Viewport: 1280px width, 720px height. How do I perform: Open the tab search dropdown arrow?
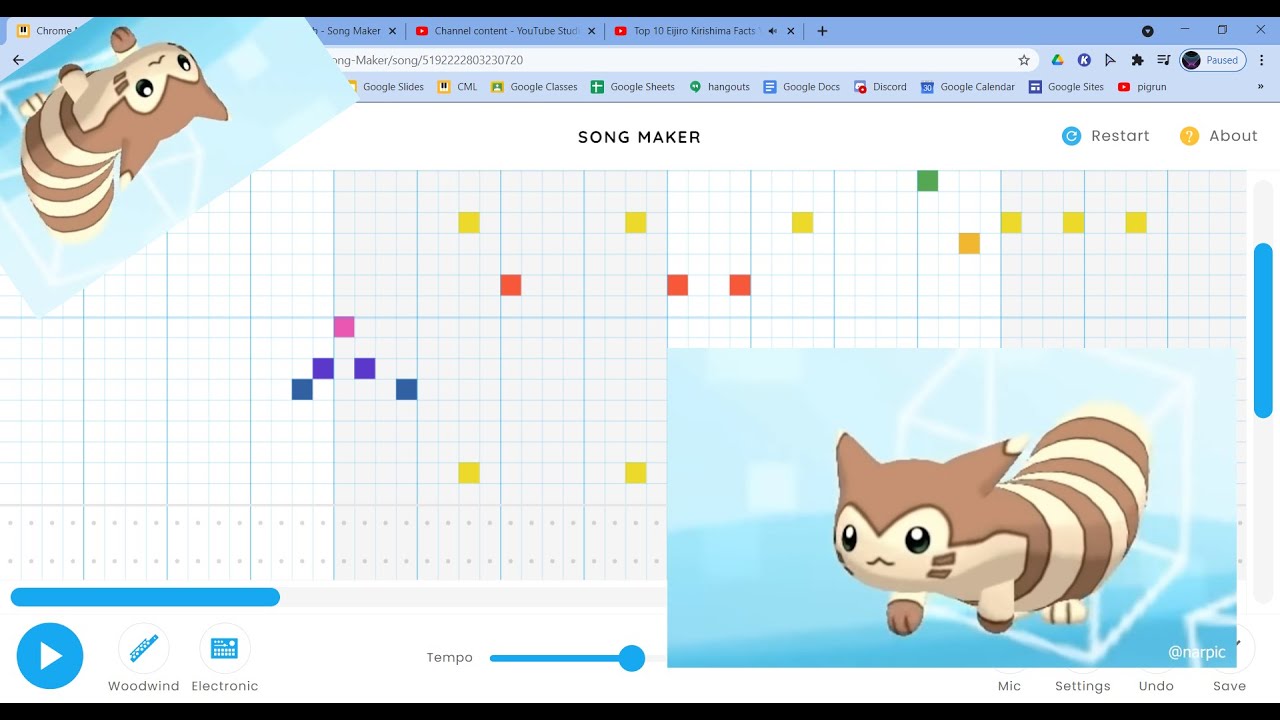click(1147, 31)
